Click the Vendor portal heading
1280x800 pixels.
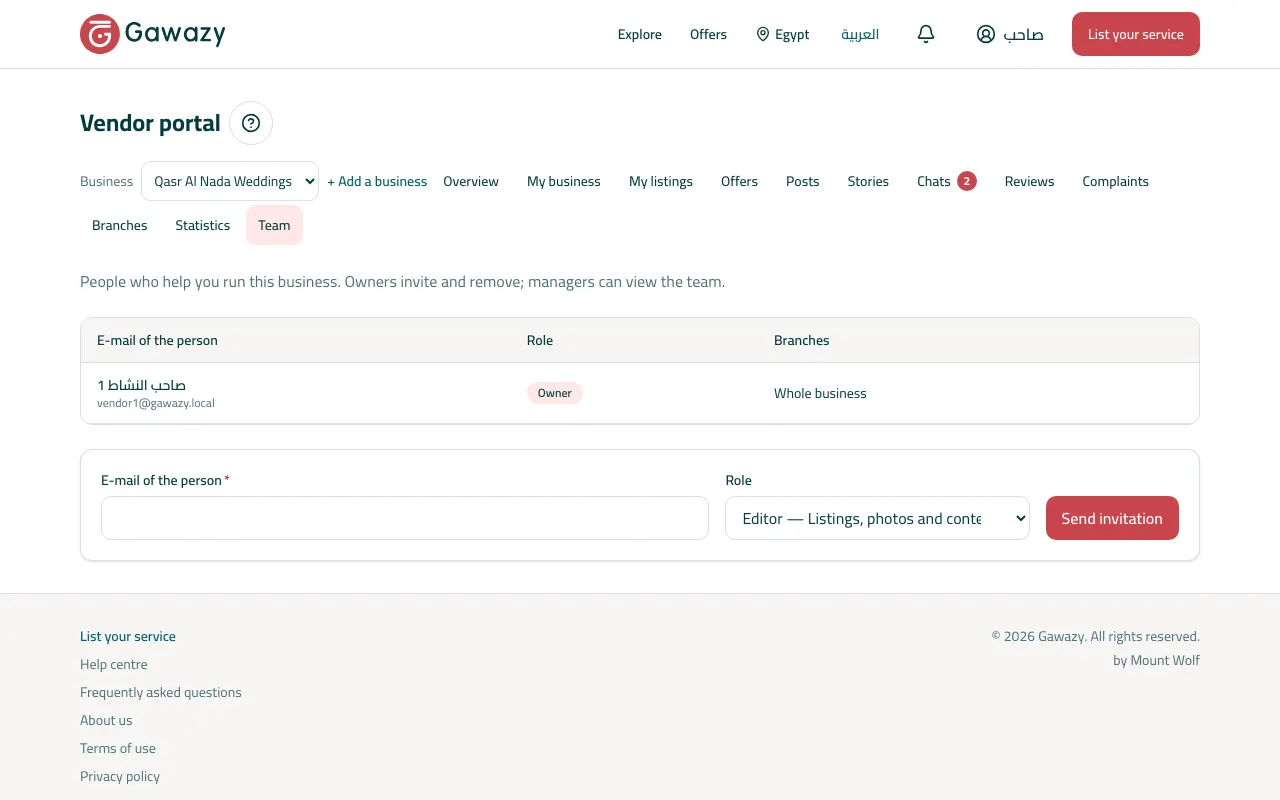(x=150, y=123)
